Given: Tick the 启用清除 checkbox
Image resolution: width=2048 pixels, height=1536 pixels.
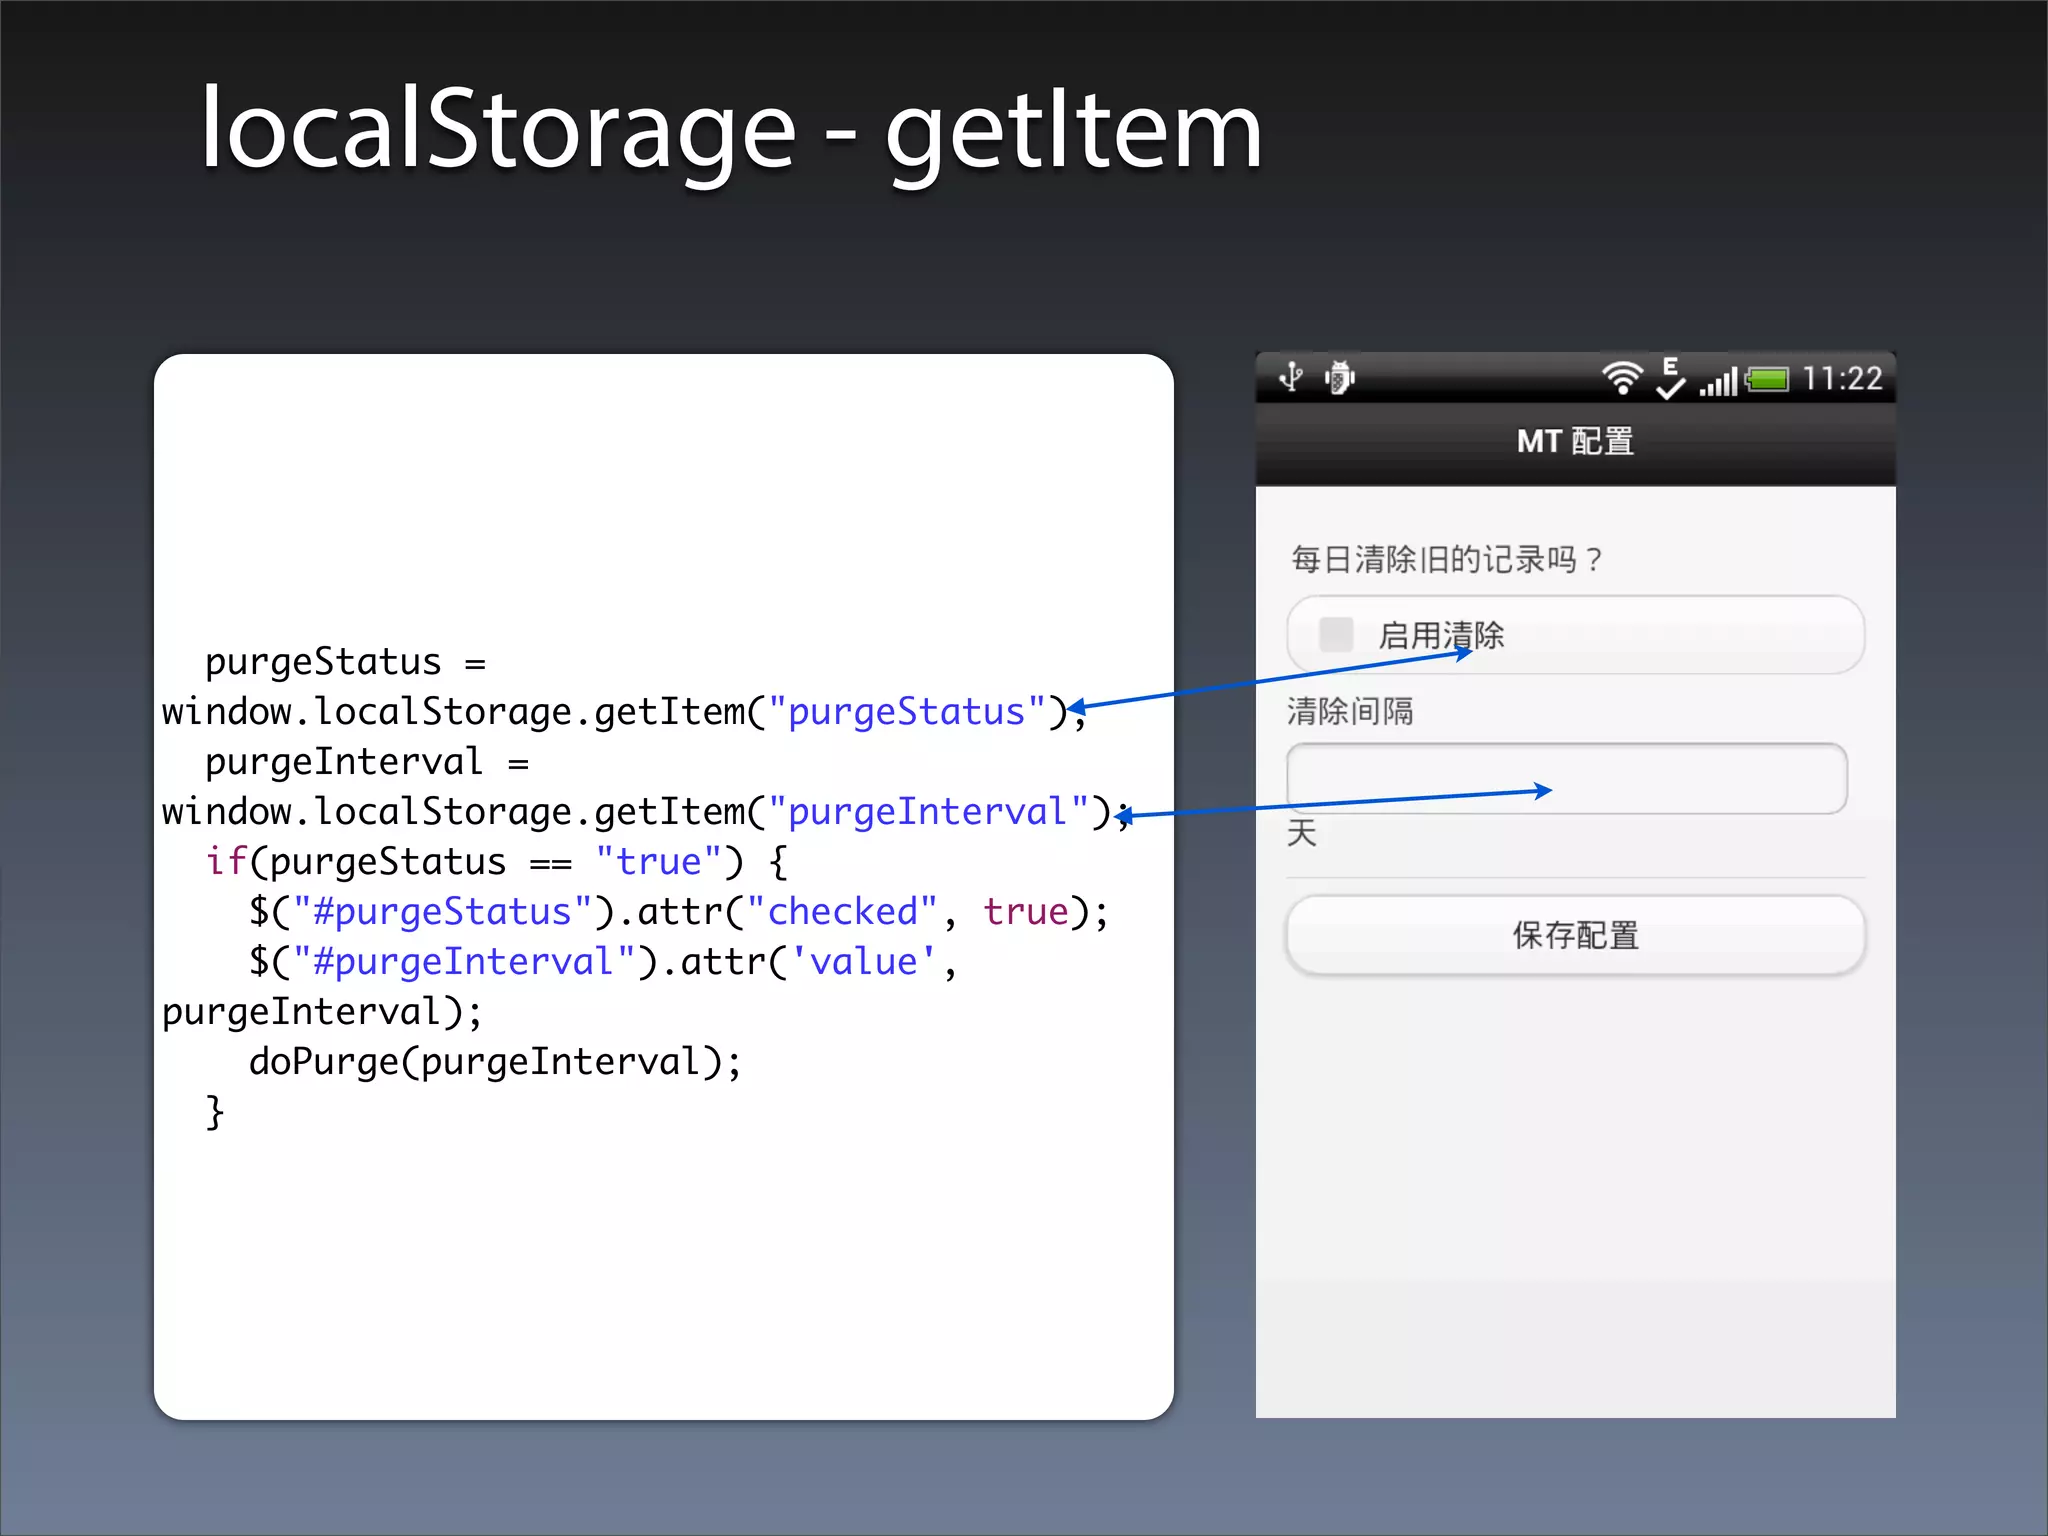Looking at the screenshot, I should [x=1336, y=634].
